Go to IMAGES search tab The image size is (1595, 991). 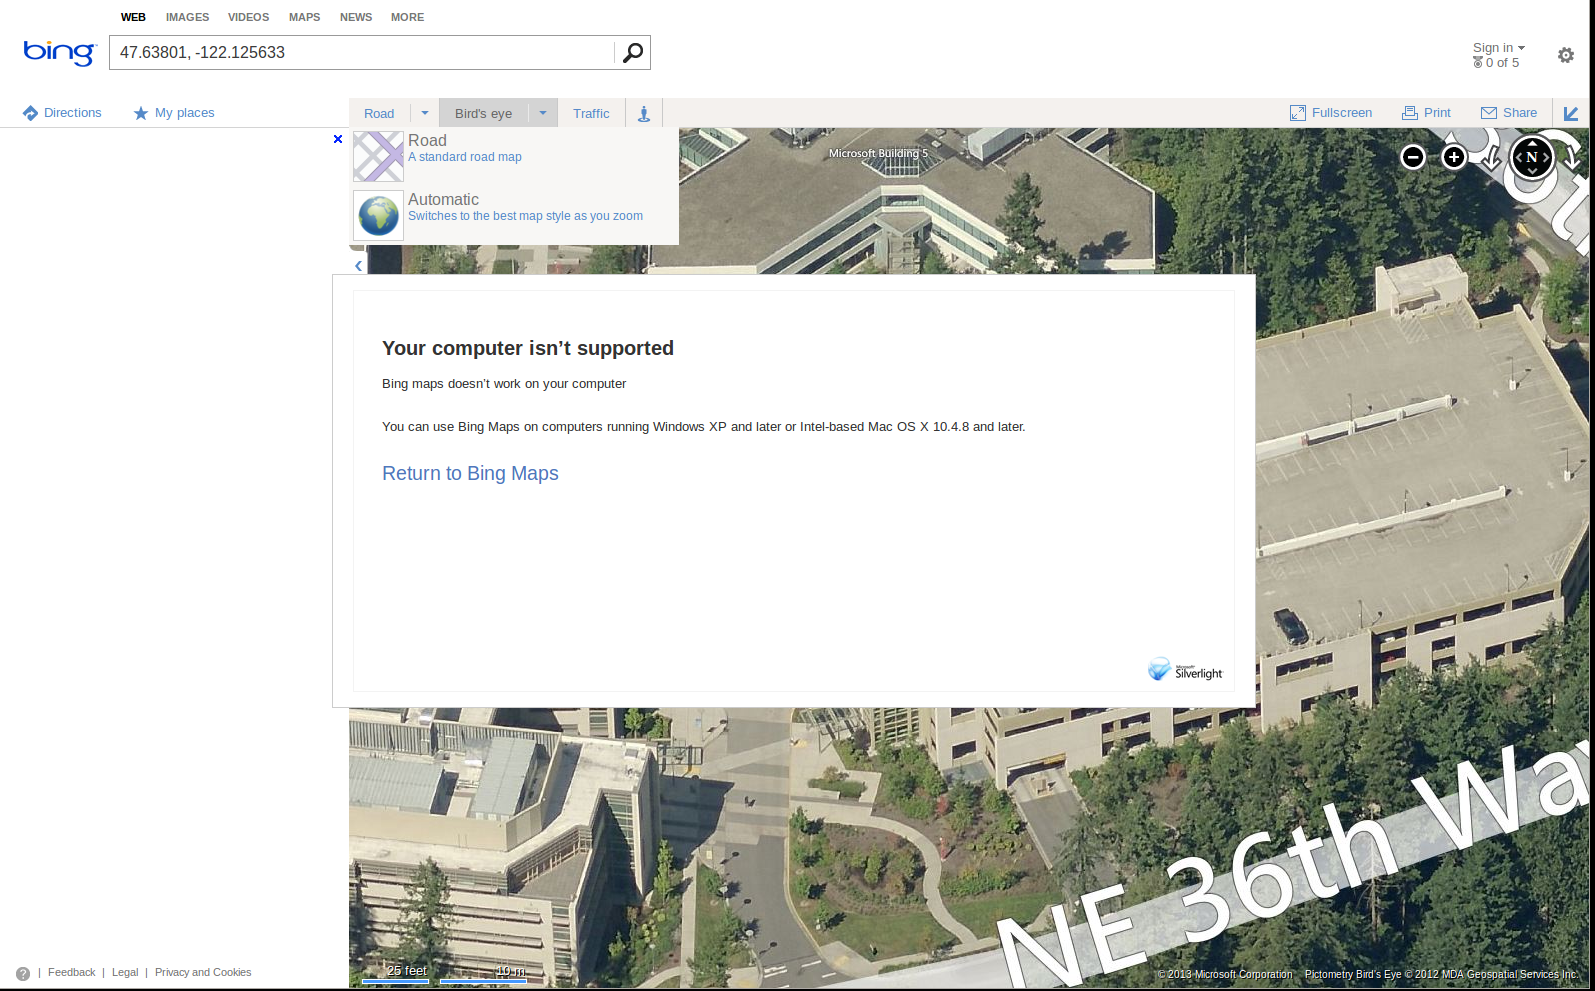click(187, 17)
